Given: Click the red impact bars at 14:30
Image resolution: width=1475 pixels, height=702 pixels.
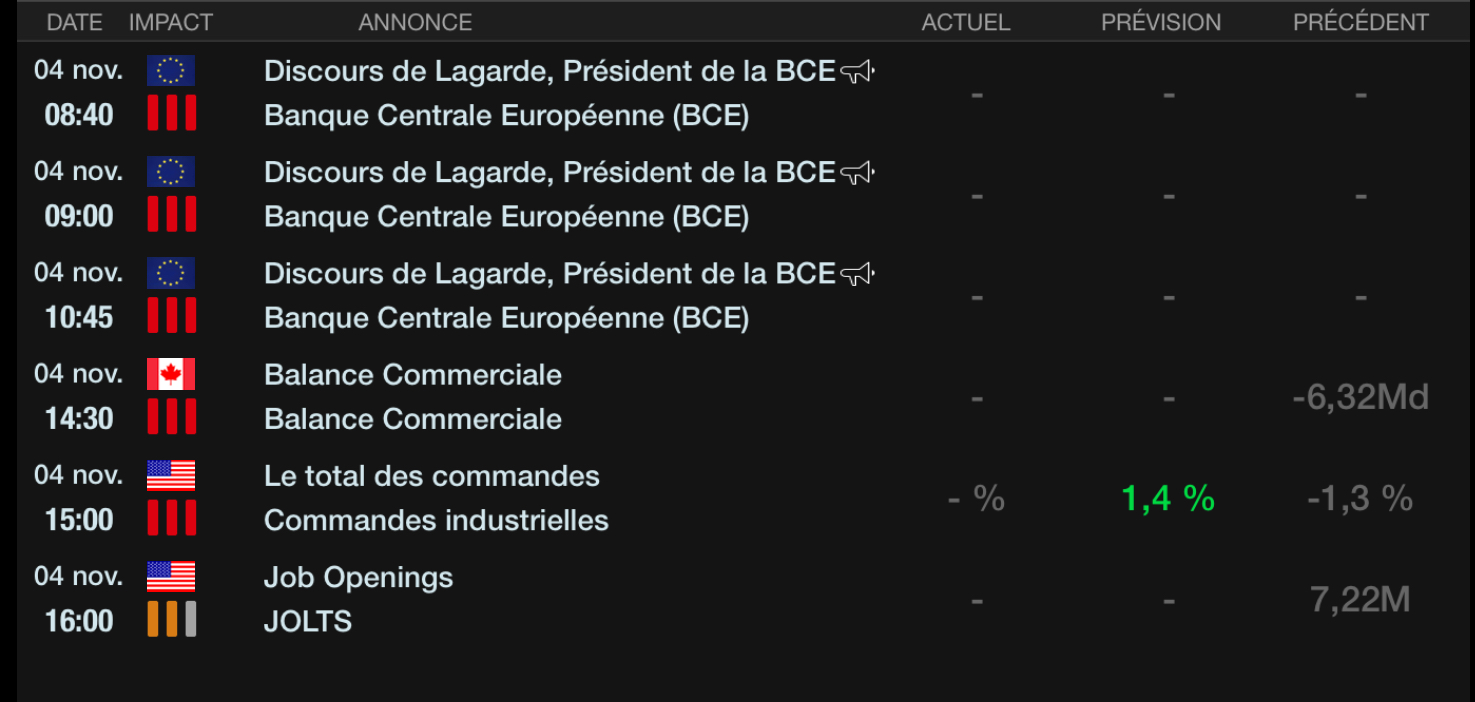Looking at the screenshot, I should pos(171,417).
